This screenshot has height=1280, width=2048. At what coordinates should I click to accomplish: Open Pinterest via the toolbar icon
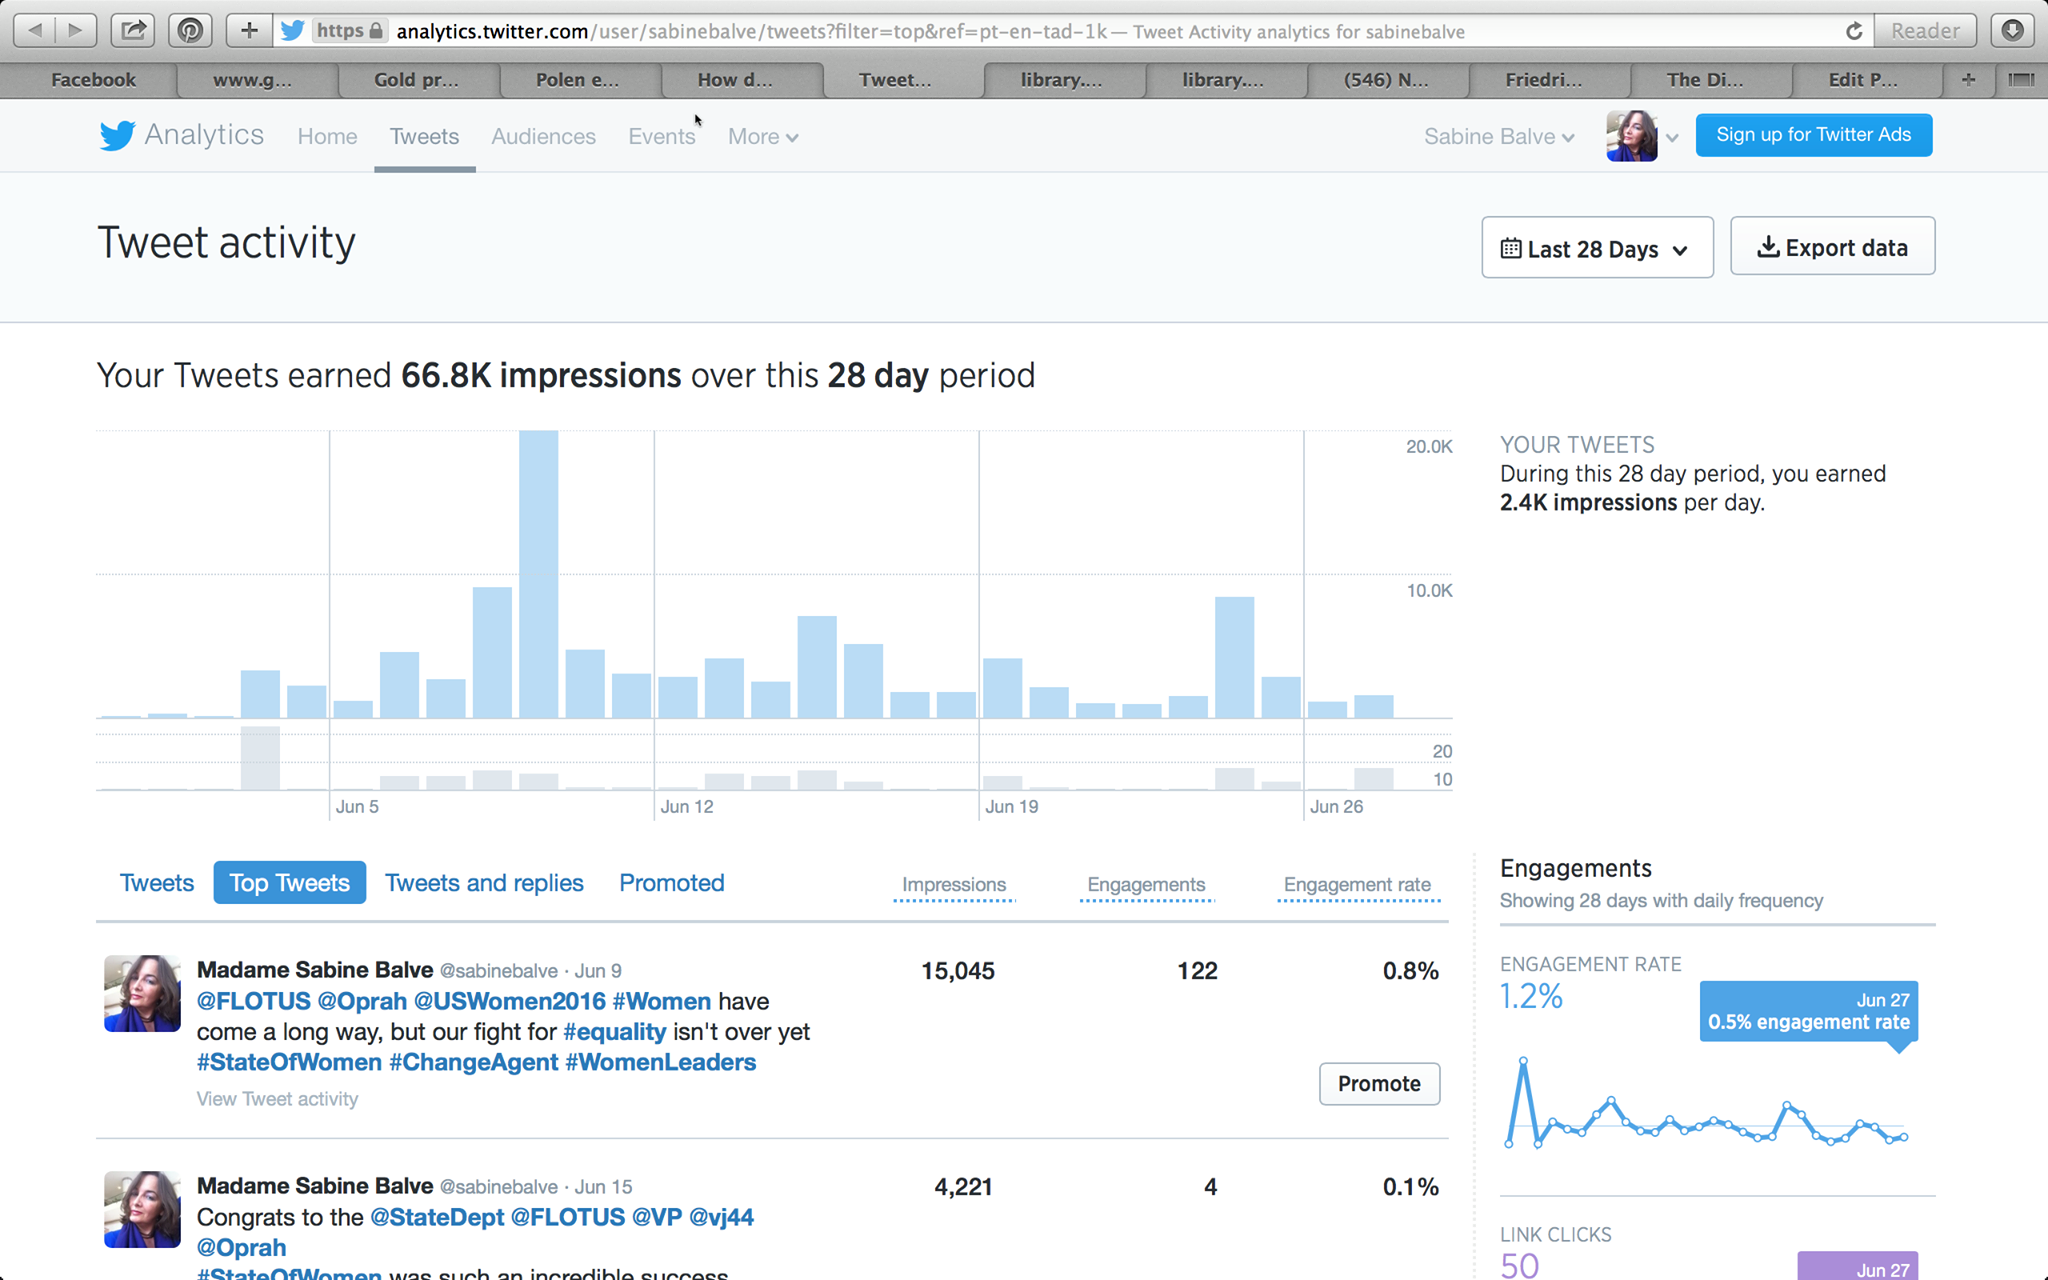click(190, 30)
